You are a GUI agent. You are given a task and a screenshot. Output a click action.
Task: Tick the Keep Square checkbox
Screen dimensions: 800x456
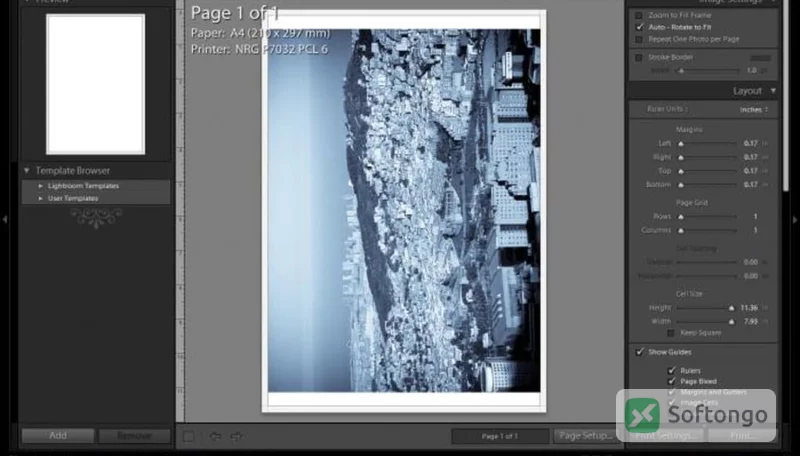pyautogui.click(x=671, y=333)
